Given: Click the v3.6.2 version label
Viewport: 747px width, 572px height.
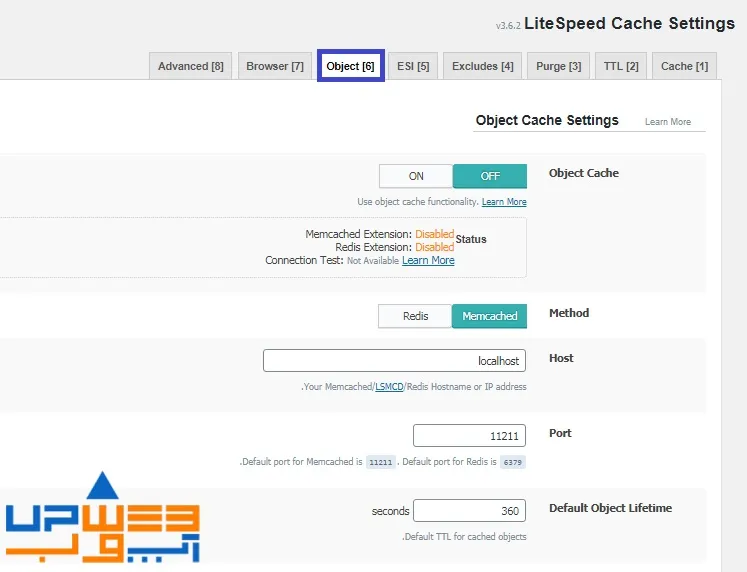Looking at the screenshot, I should [508, 26].
